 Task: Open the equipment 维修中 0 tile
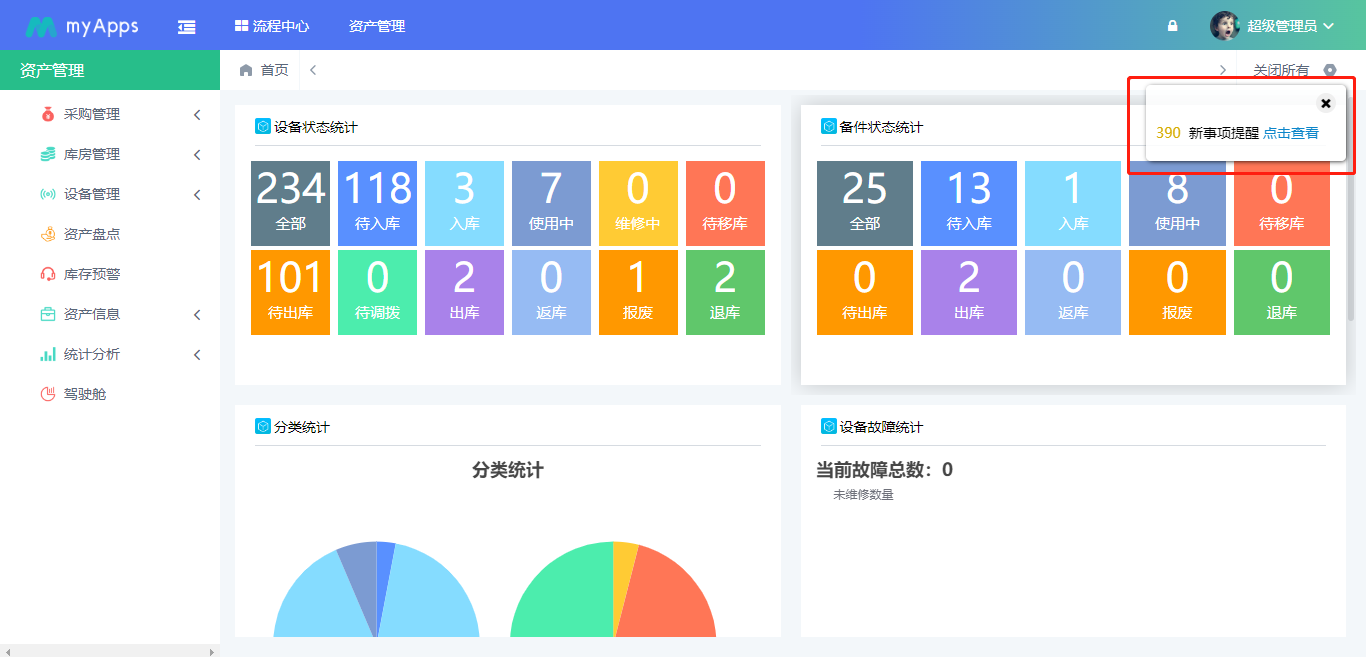point(638,203)
